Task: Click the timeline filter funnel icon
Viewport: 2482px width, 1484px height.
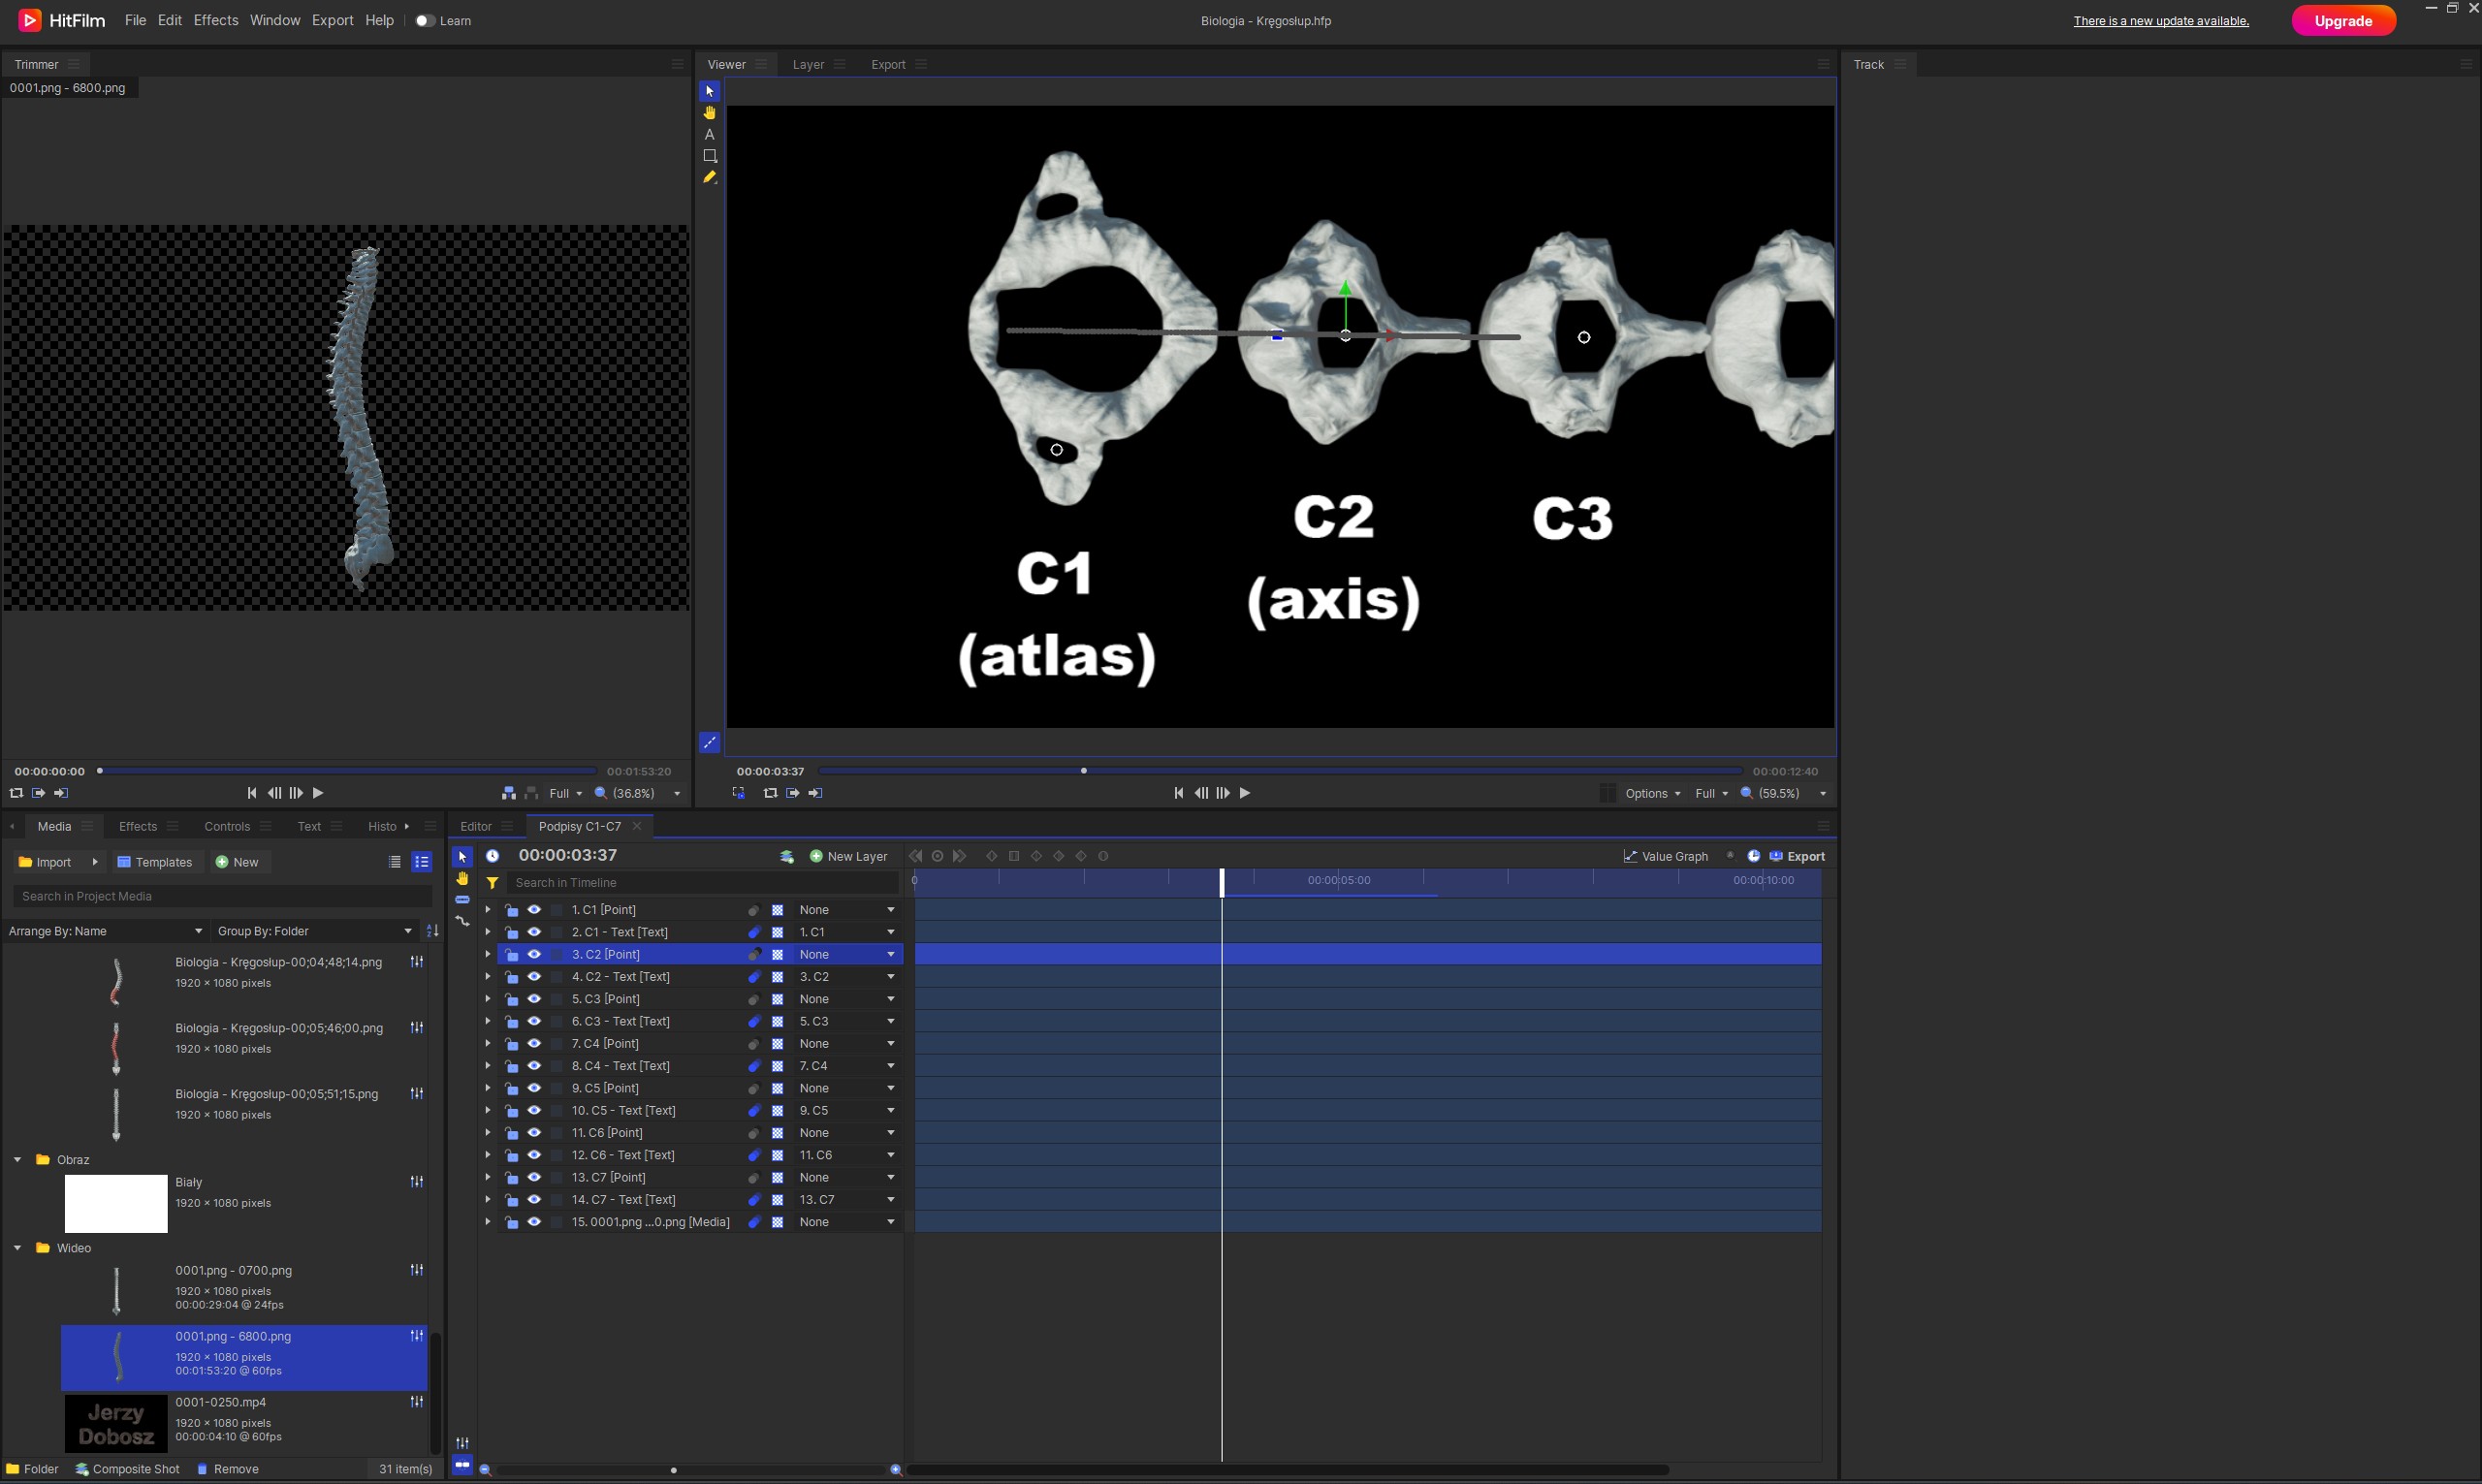Action: (x=492, y=882)
